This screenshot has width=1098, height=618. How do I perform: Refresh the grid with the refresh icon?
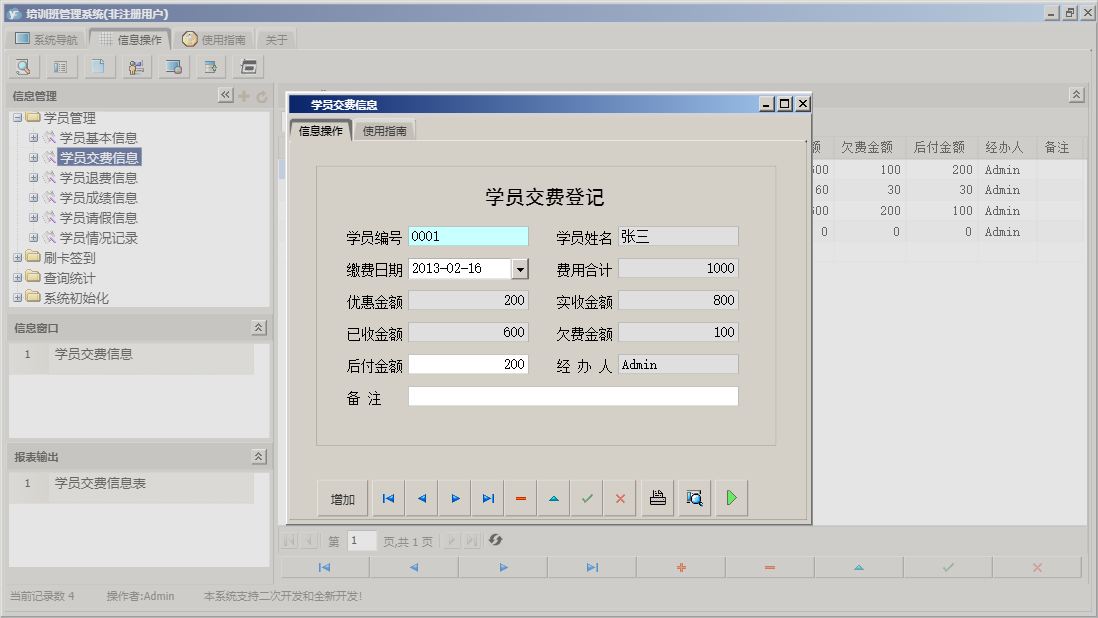pos(497,541)
